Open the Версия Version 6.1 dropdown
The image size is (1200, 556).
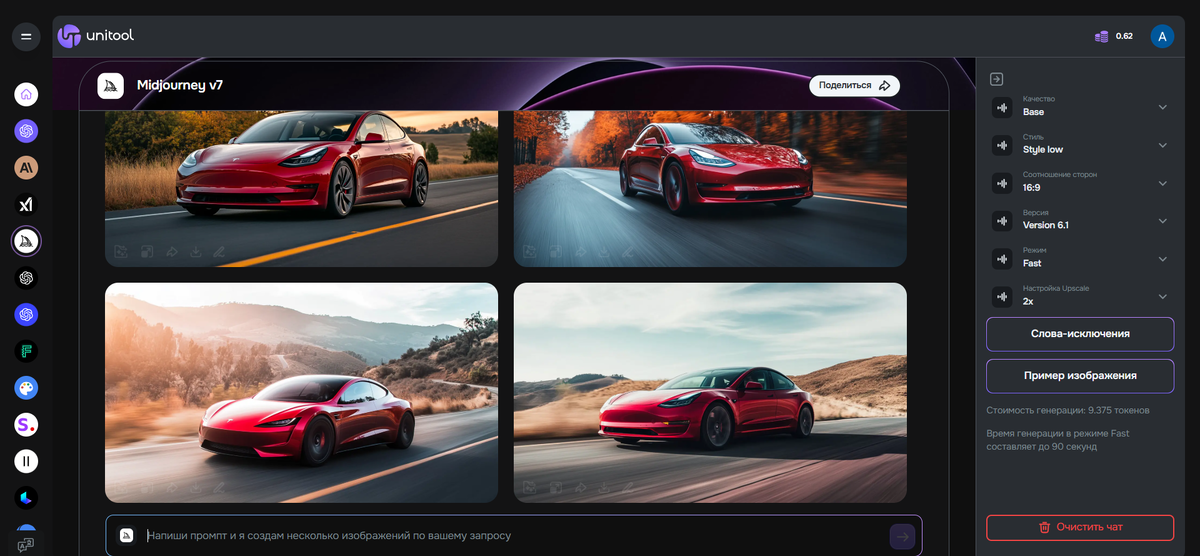1080,220
